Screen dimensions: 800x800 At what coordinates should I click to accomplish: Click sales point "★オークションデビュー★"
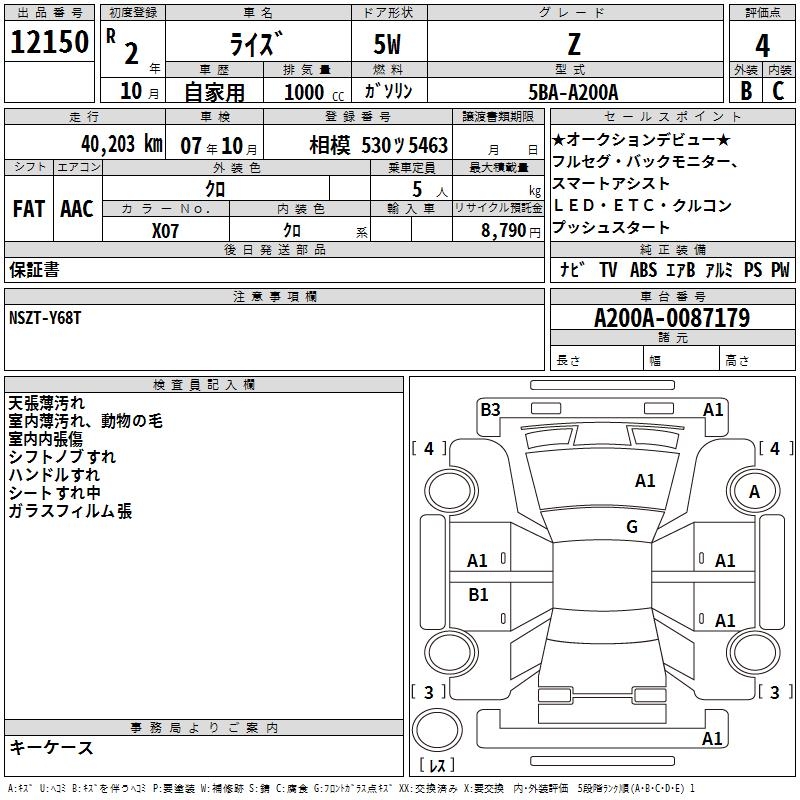[x=641, y=139]
